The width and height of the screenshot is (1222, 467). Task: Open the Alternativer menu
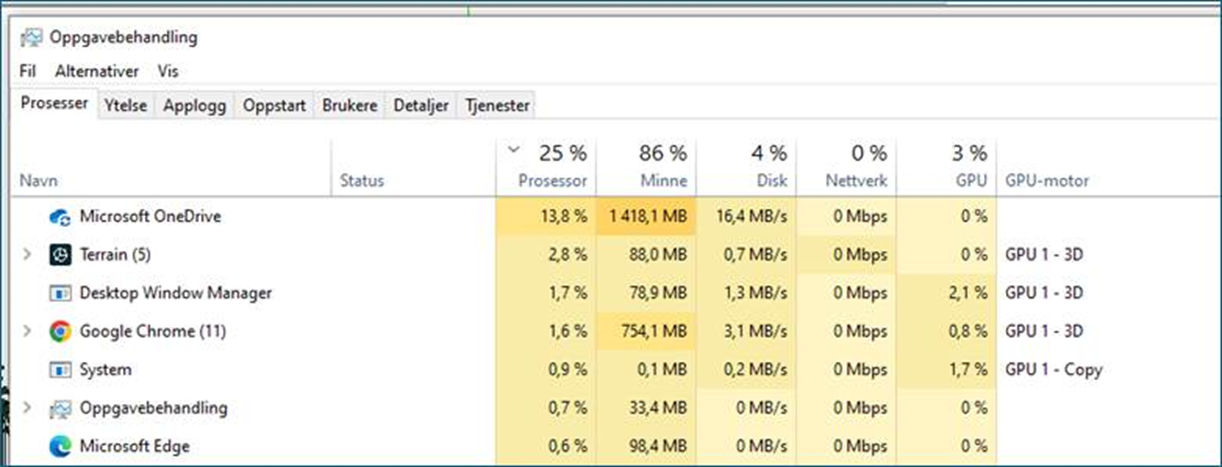coord(97,72)
